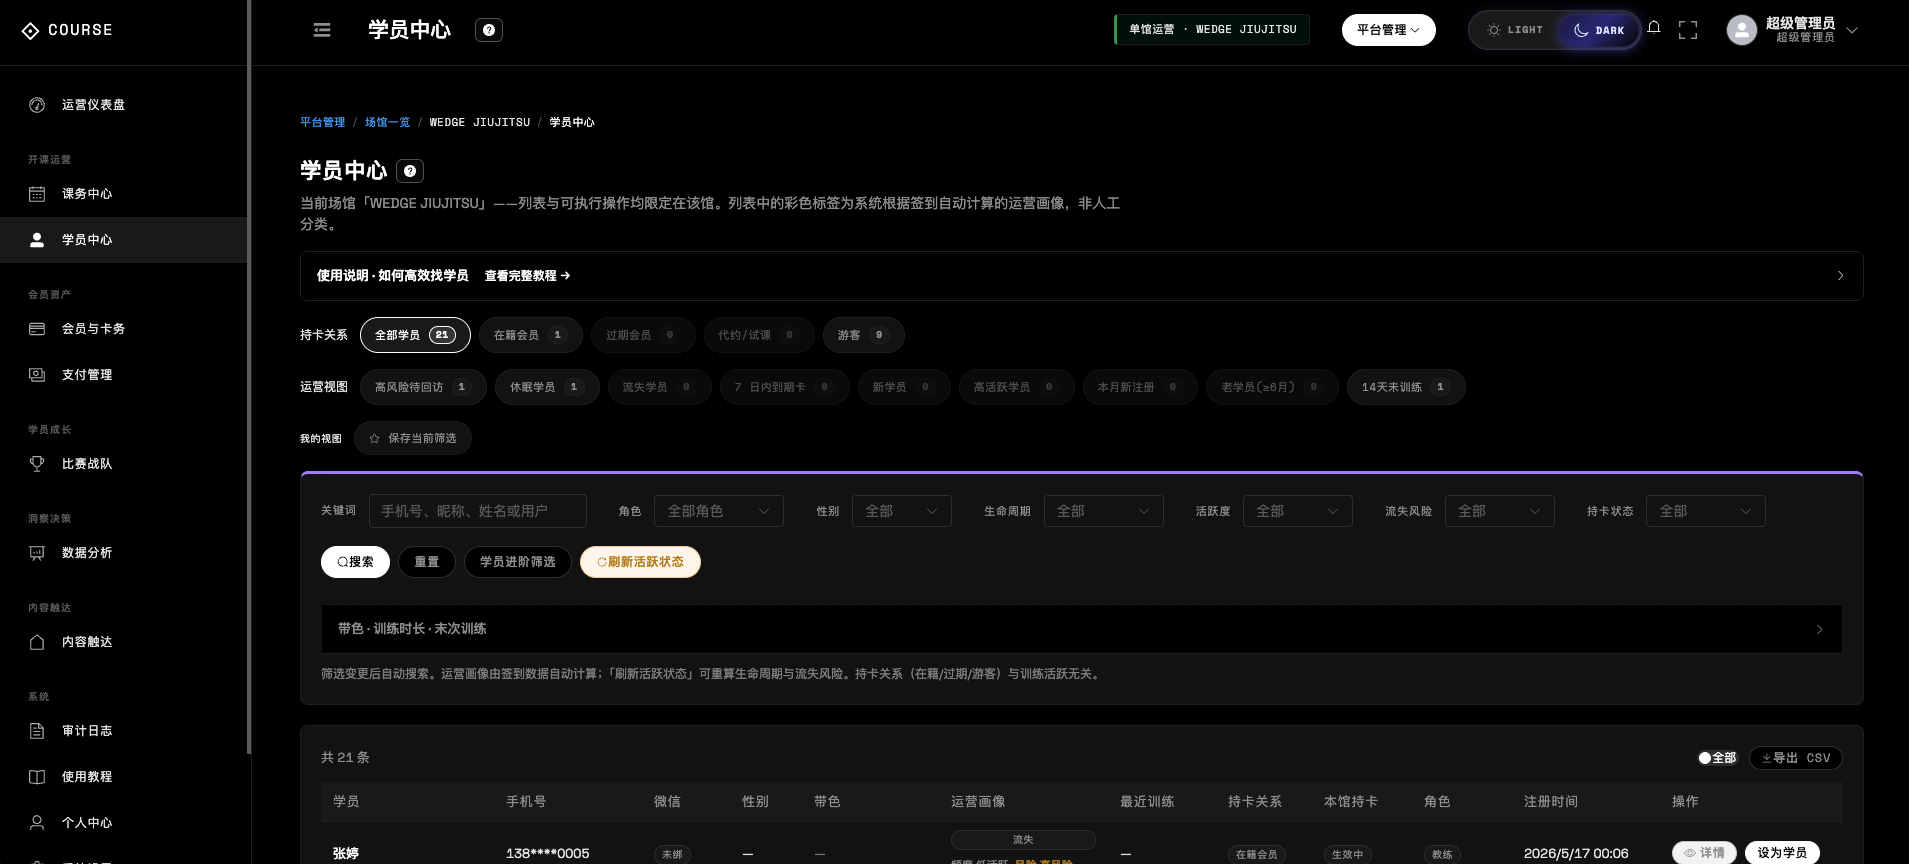1909x864 pixels.
Task: Expand the 超级管理员 account menu
Action: tap(1852, 30)
